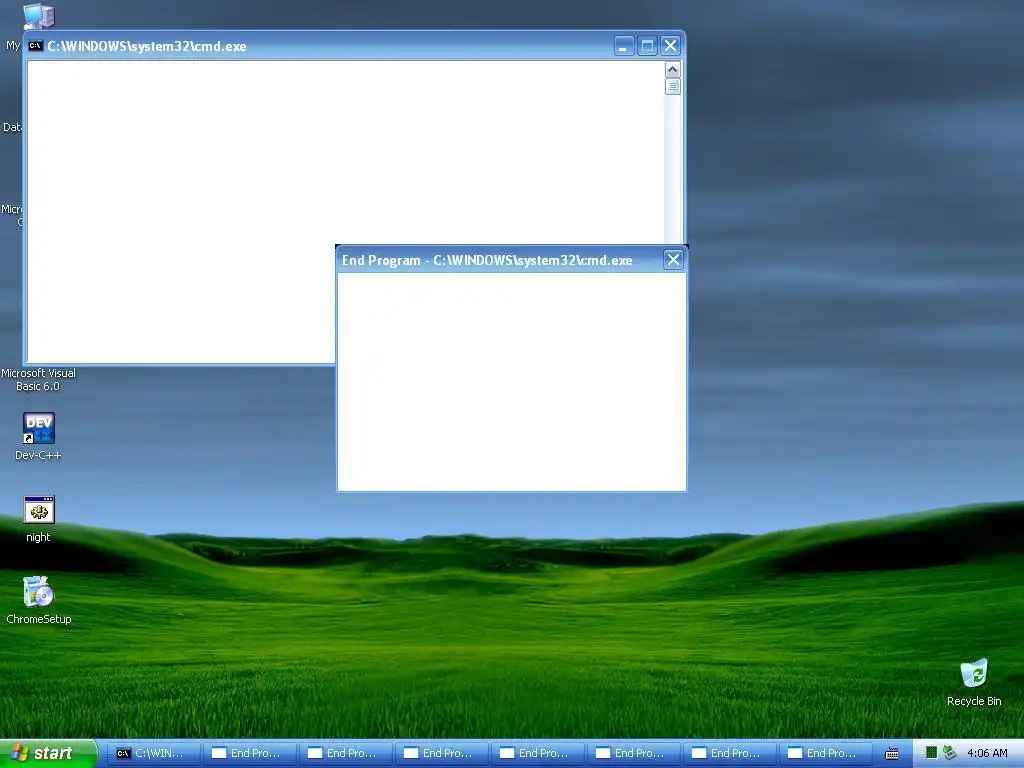Switch to the C:\WIN... taskbar button

click(x=153, y=753)
